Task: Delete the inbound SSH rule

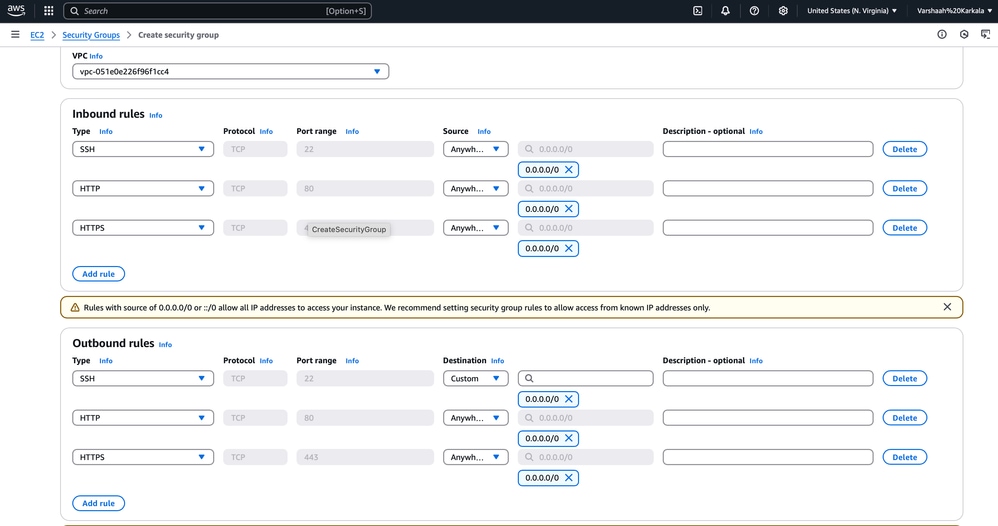Action: pyautogui.click(x=904, y=149)
